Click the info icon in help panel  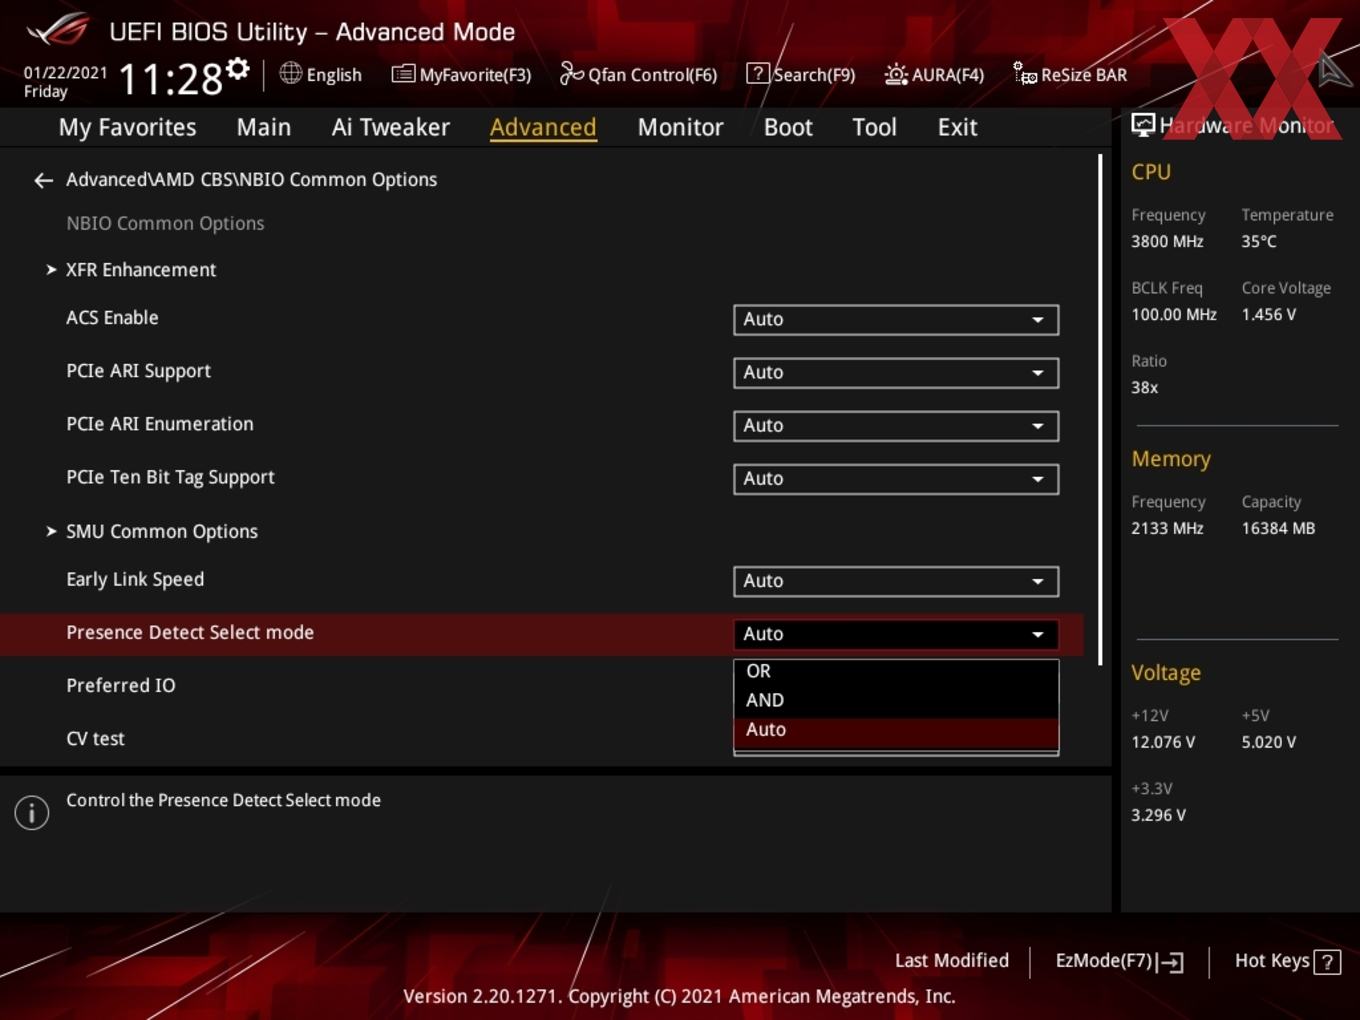32,812
